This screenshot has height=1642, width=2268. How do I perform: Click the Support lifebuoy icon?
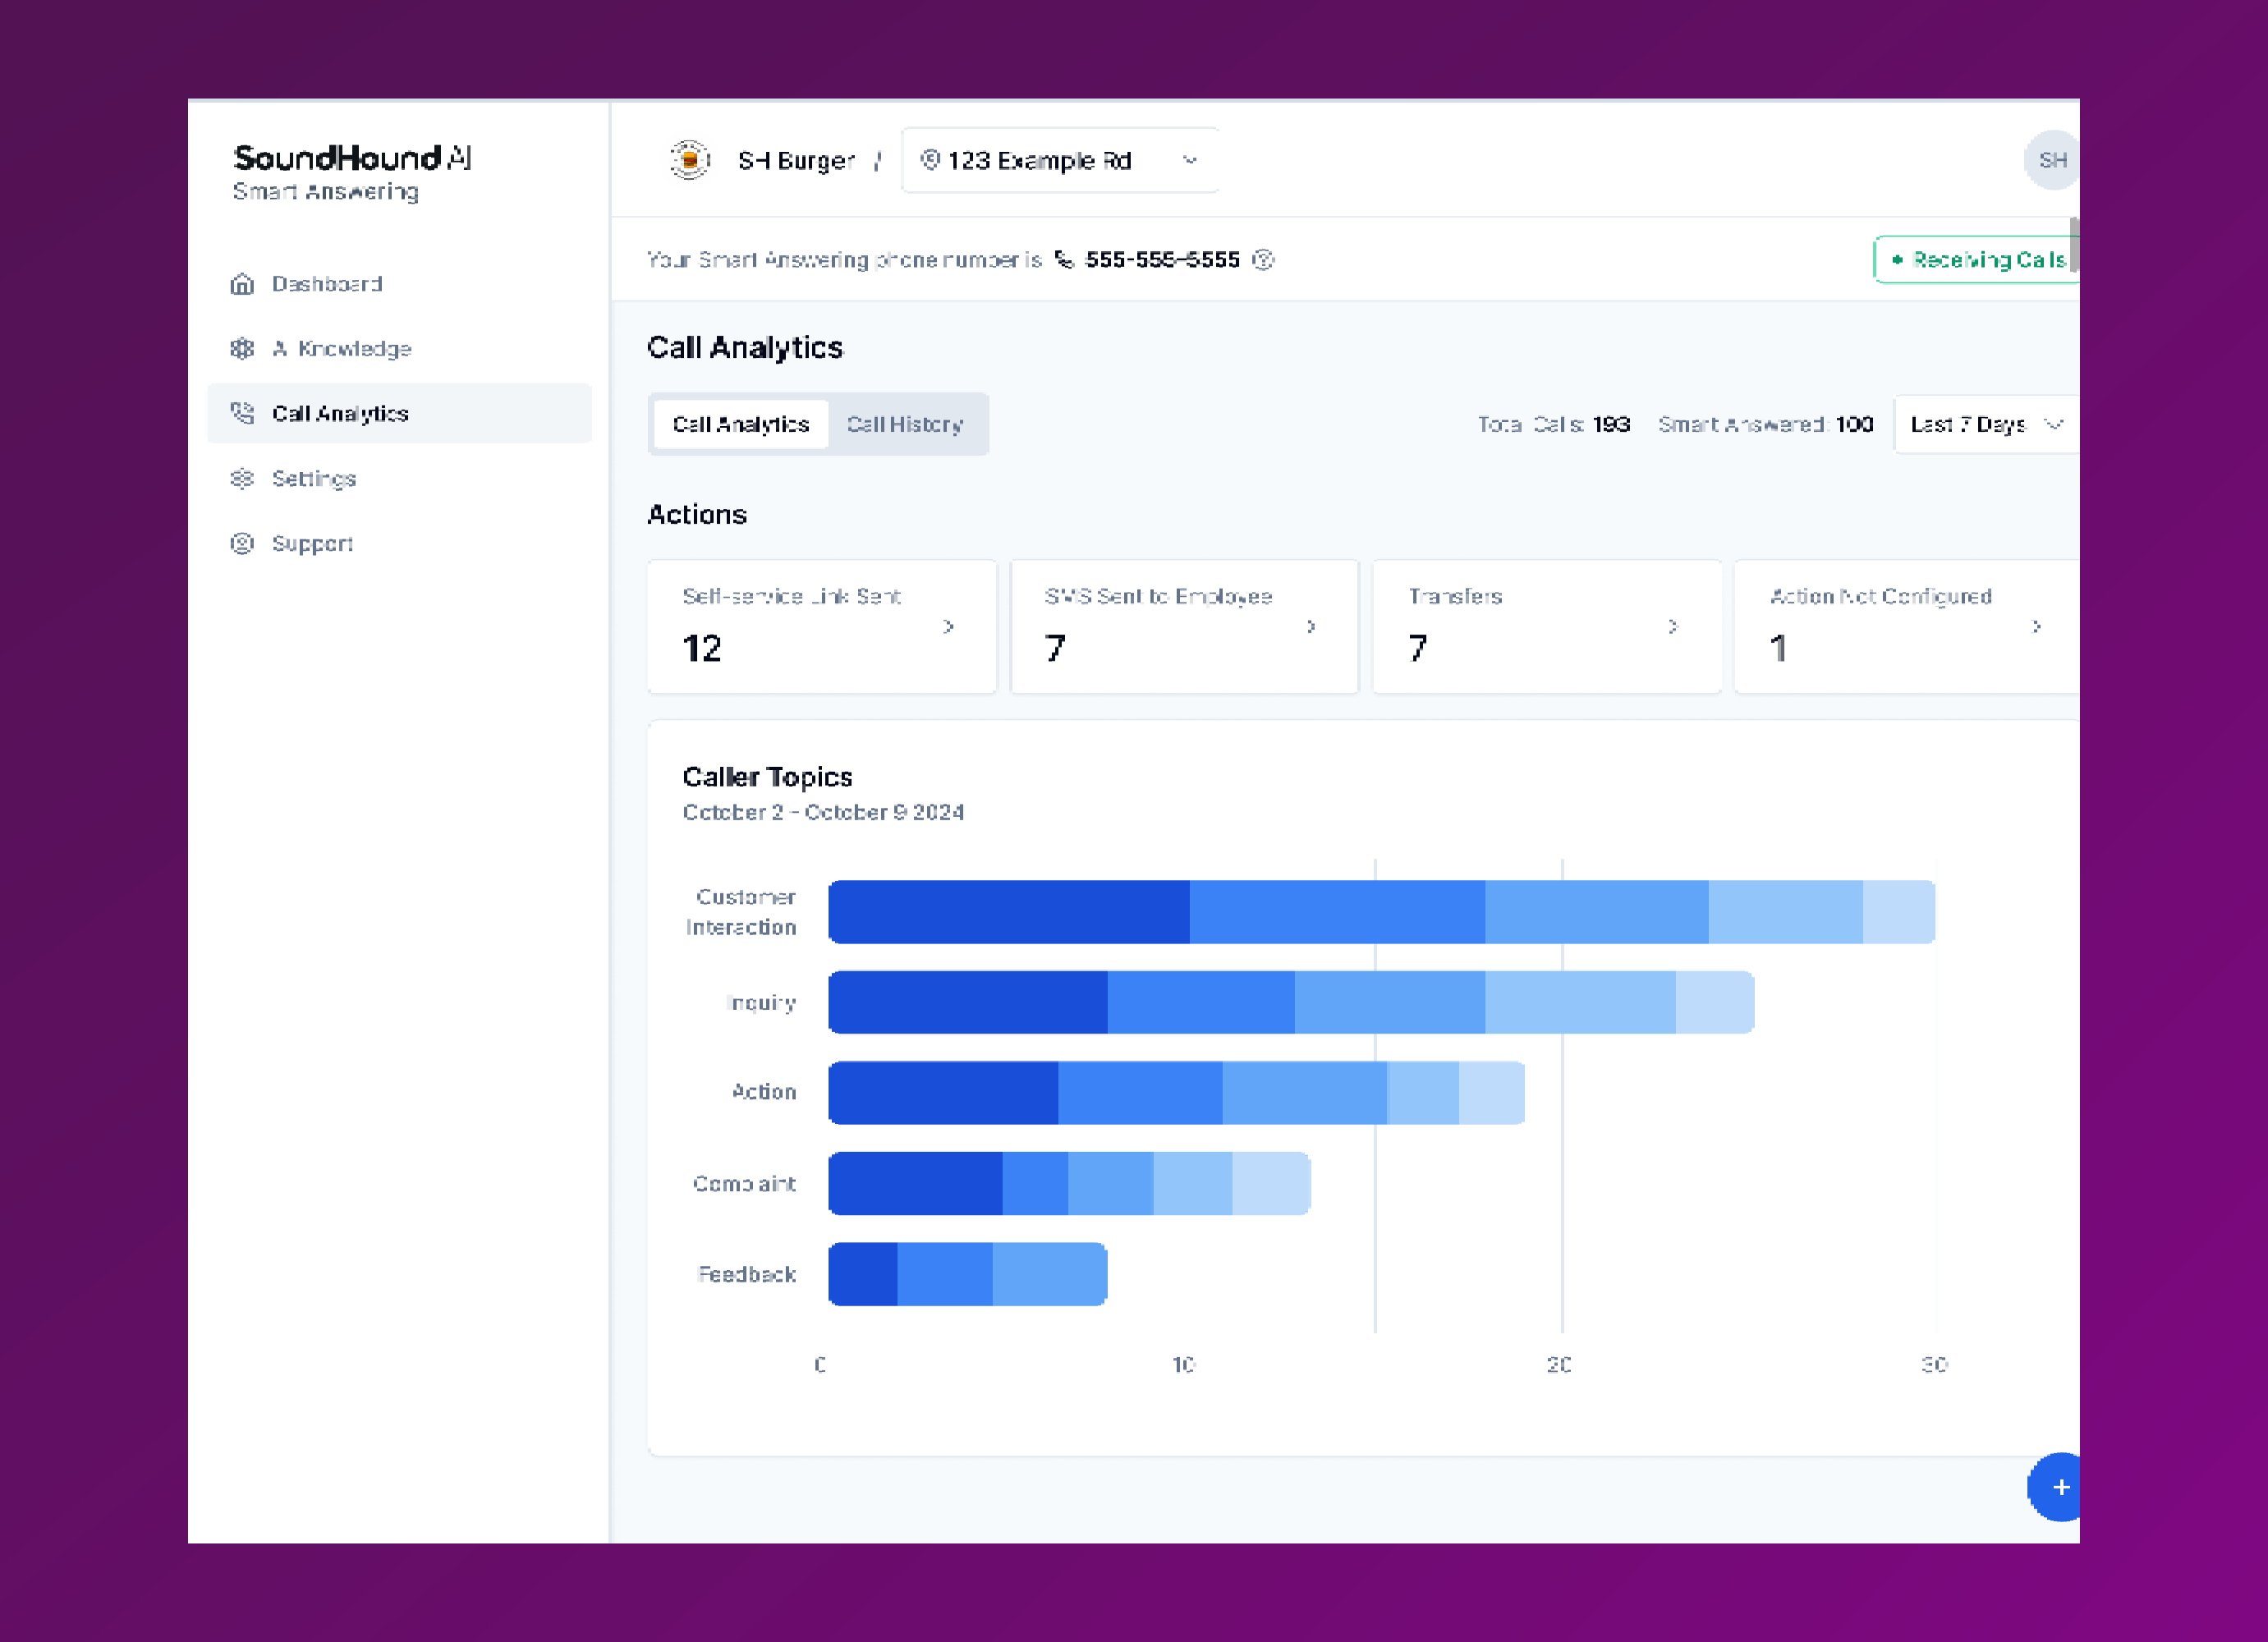tap(242, 544)
